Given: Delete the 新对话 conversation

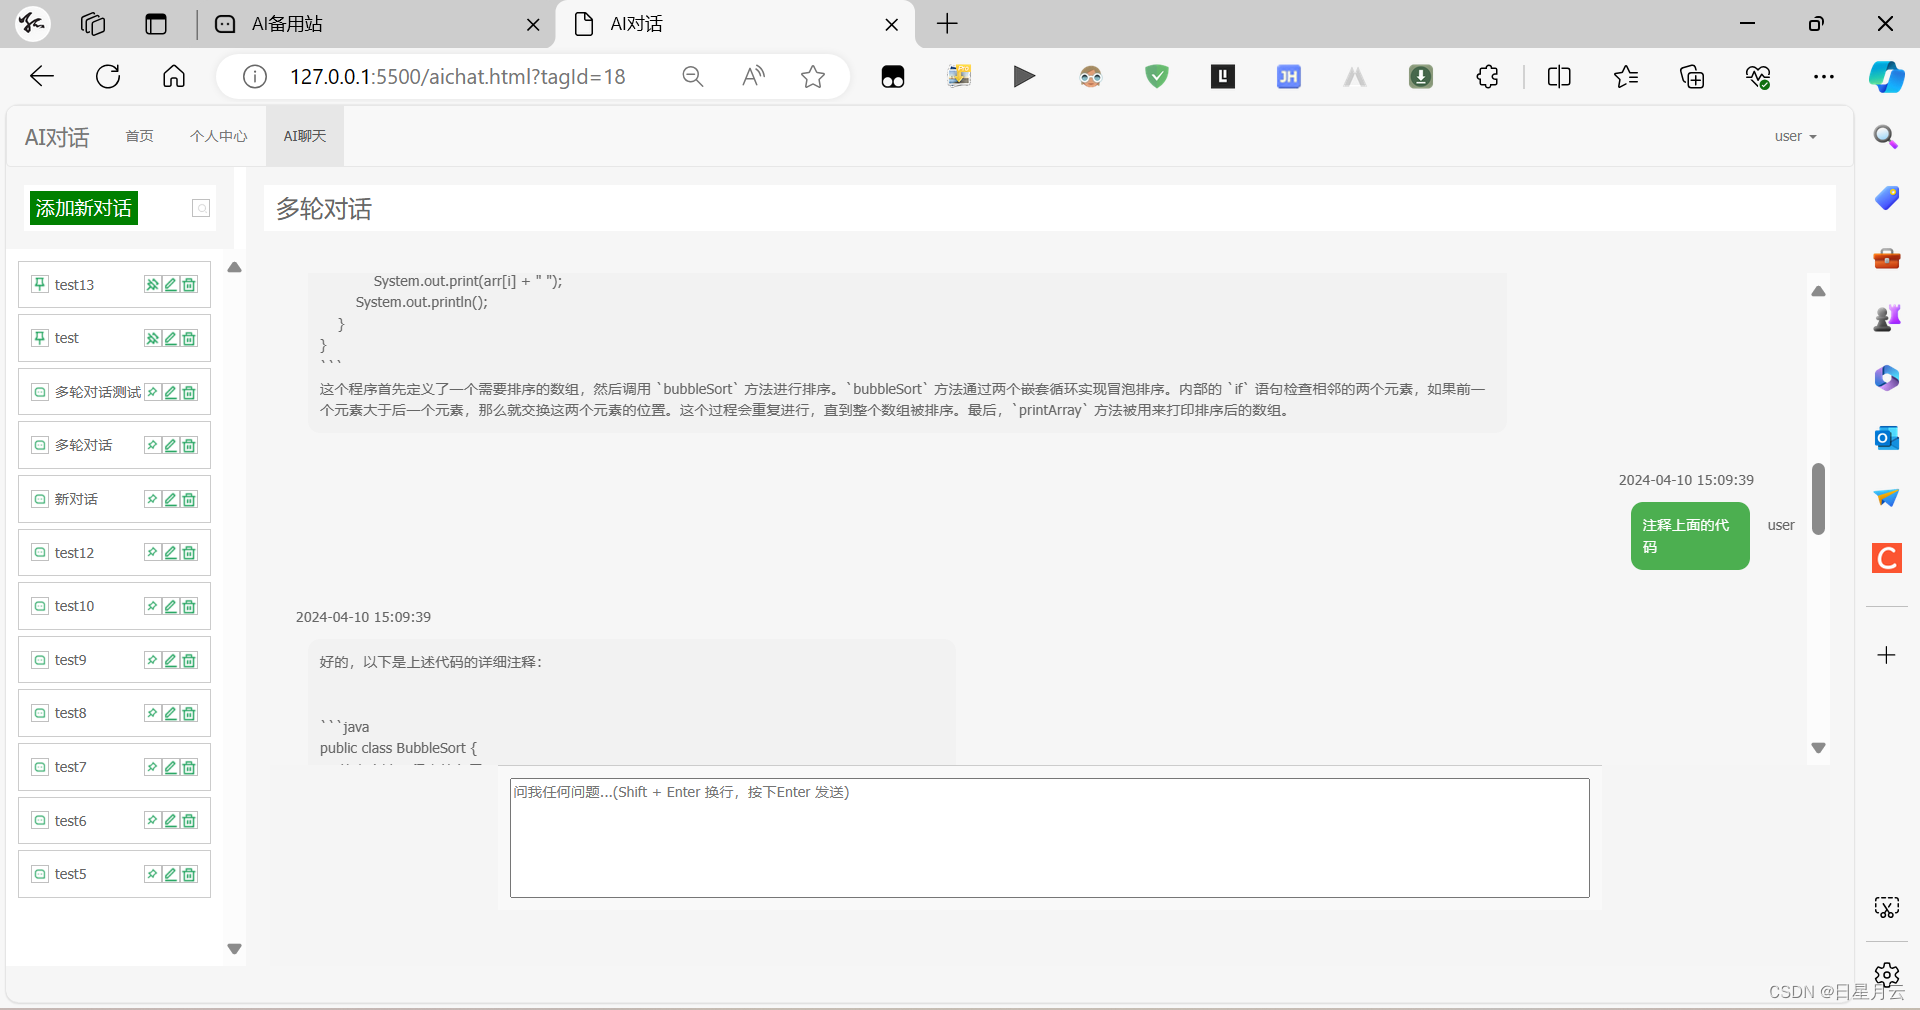Looking at the screenshot, I should (x=189, y=499).
